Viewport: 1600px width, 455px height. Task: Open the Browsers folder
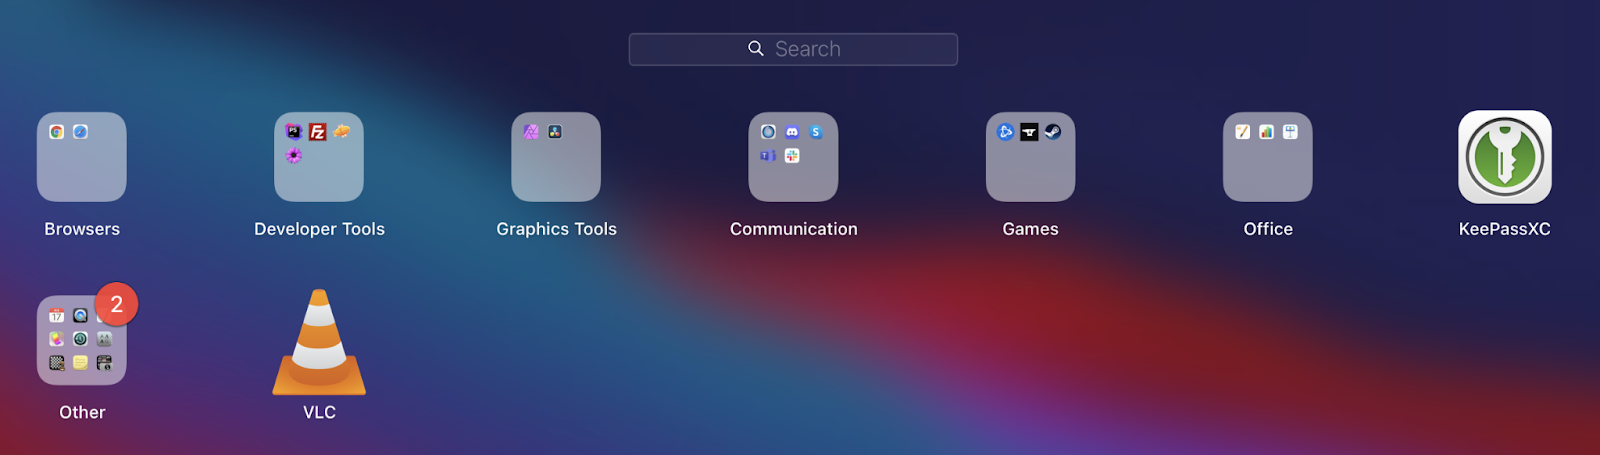coord(82,157)
